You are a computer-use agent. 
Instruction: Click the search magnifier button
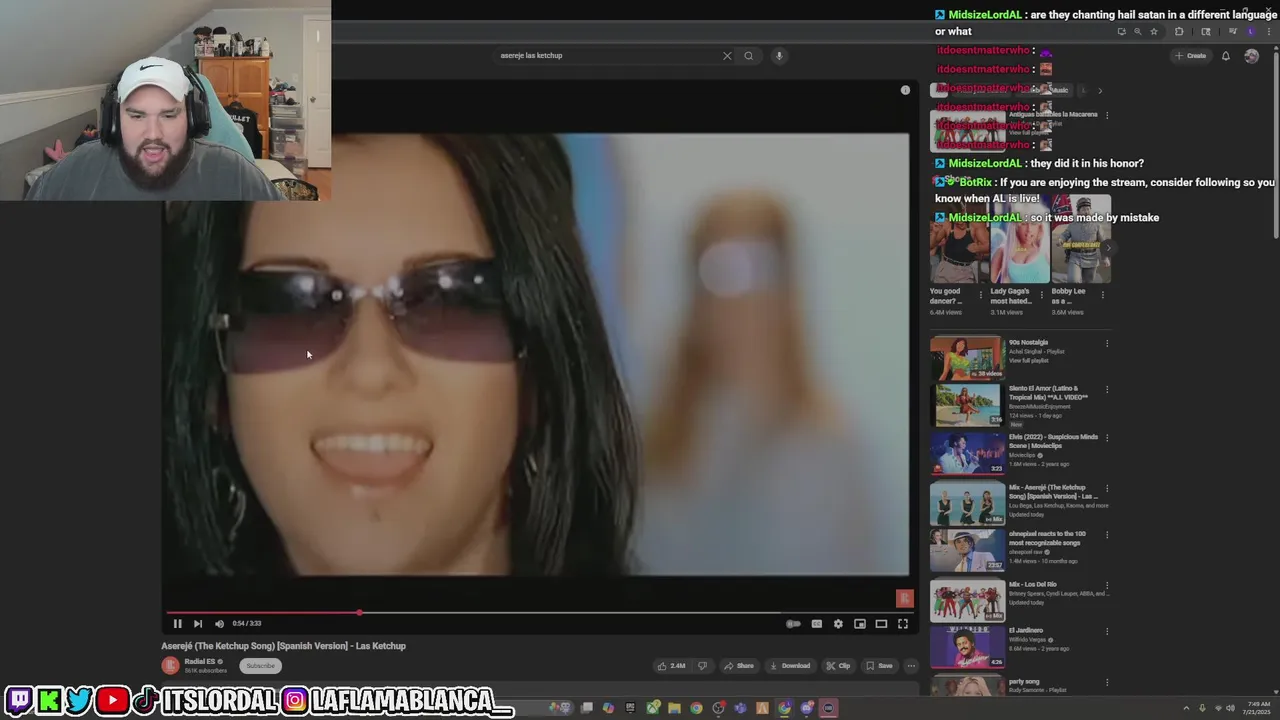click(748, 56)
